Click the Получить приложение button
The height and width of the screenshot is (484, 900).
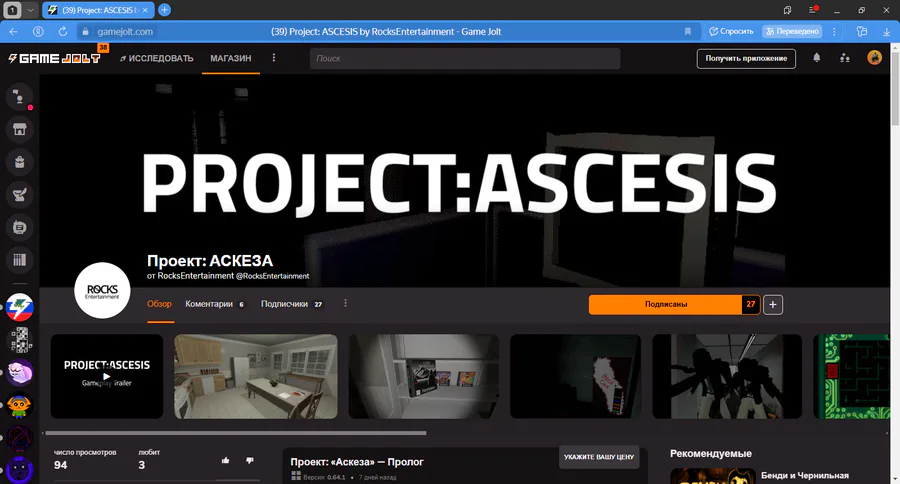746,58
